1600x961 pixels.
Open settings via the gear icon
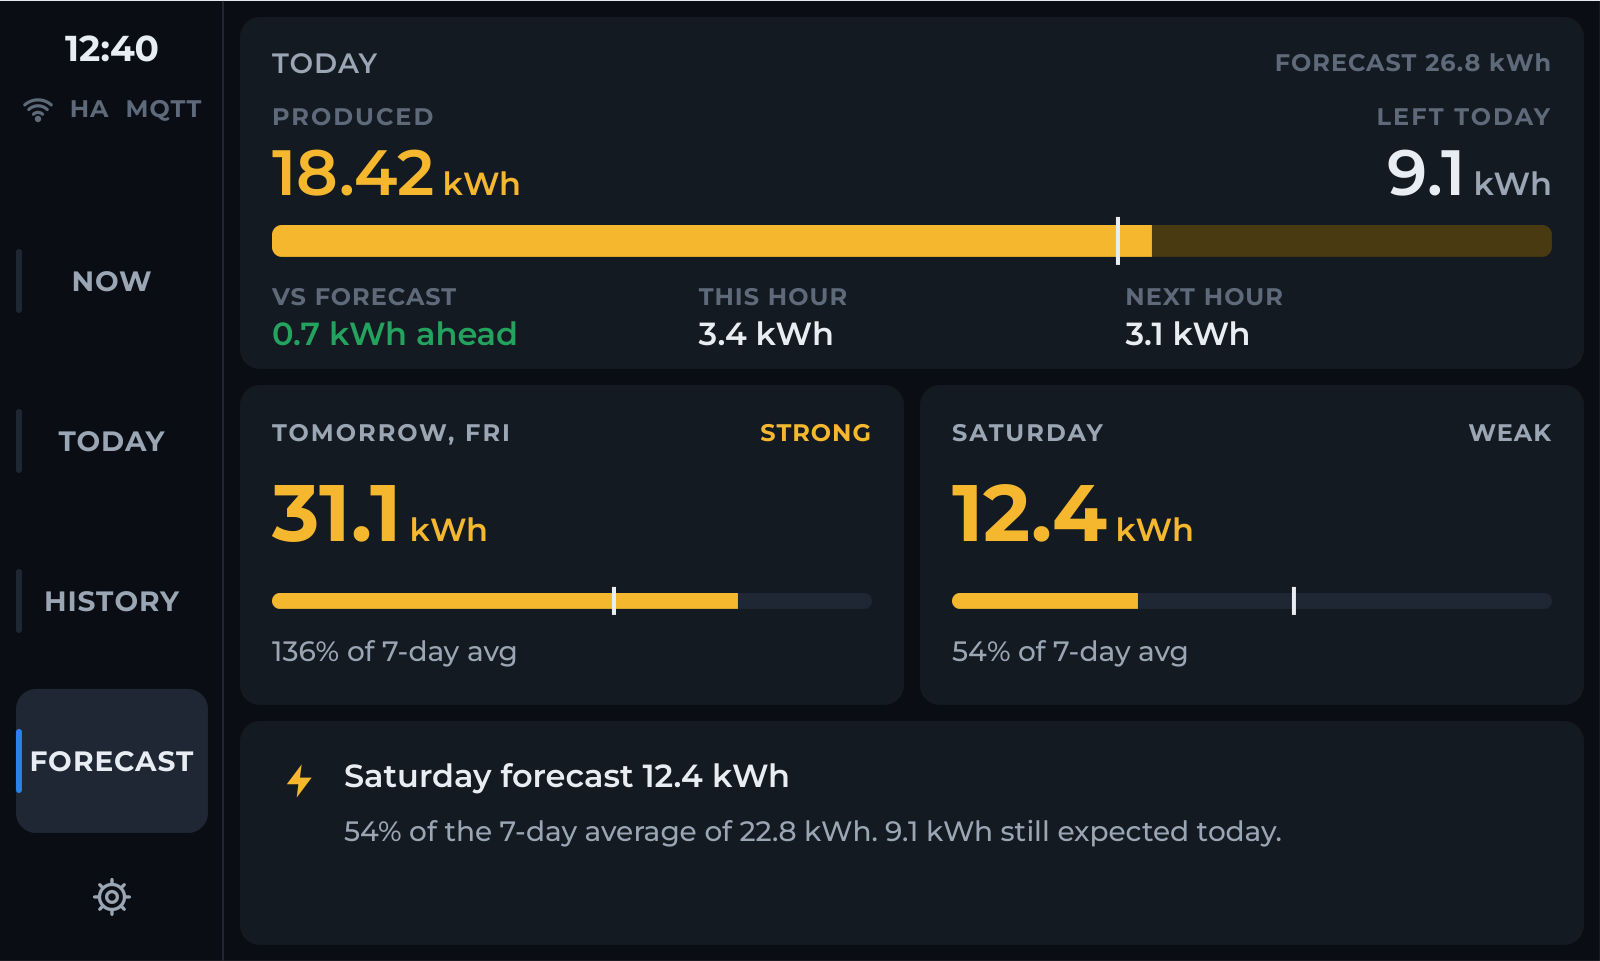(112, 897)
